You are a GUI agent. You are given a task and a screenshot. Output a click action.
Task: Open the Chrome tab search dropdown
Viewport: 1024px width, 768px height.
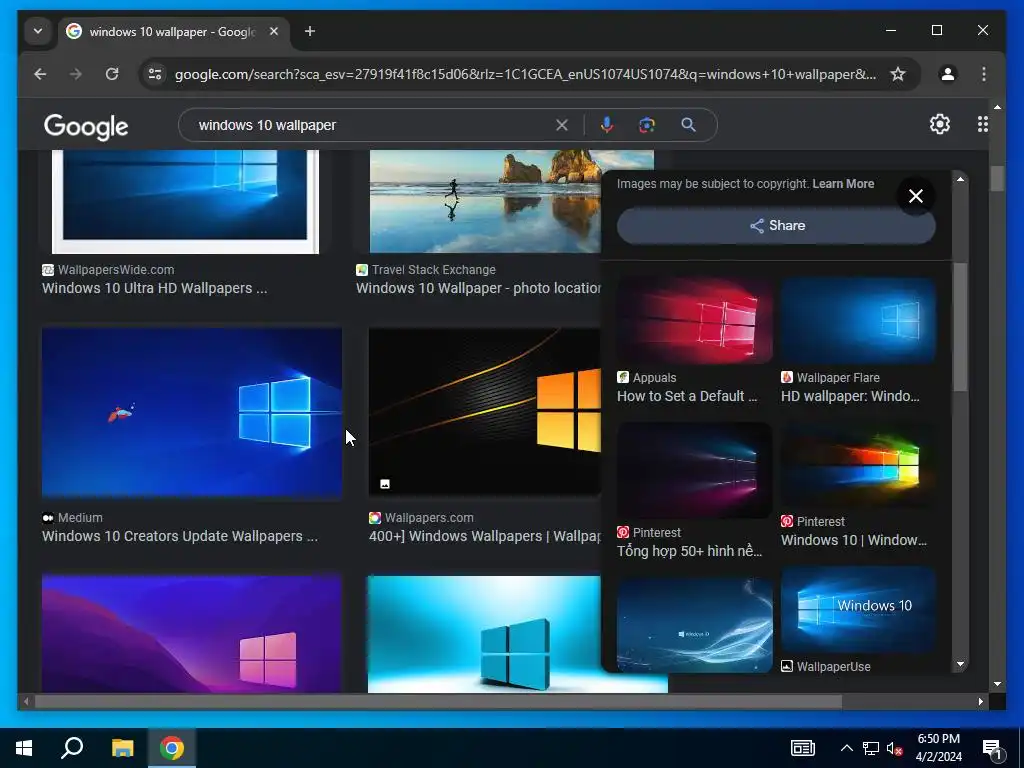tap(38, 31)
